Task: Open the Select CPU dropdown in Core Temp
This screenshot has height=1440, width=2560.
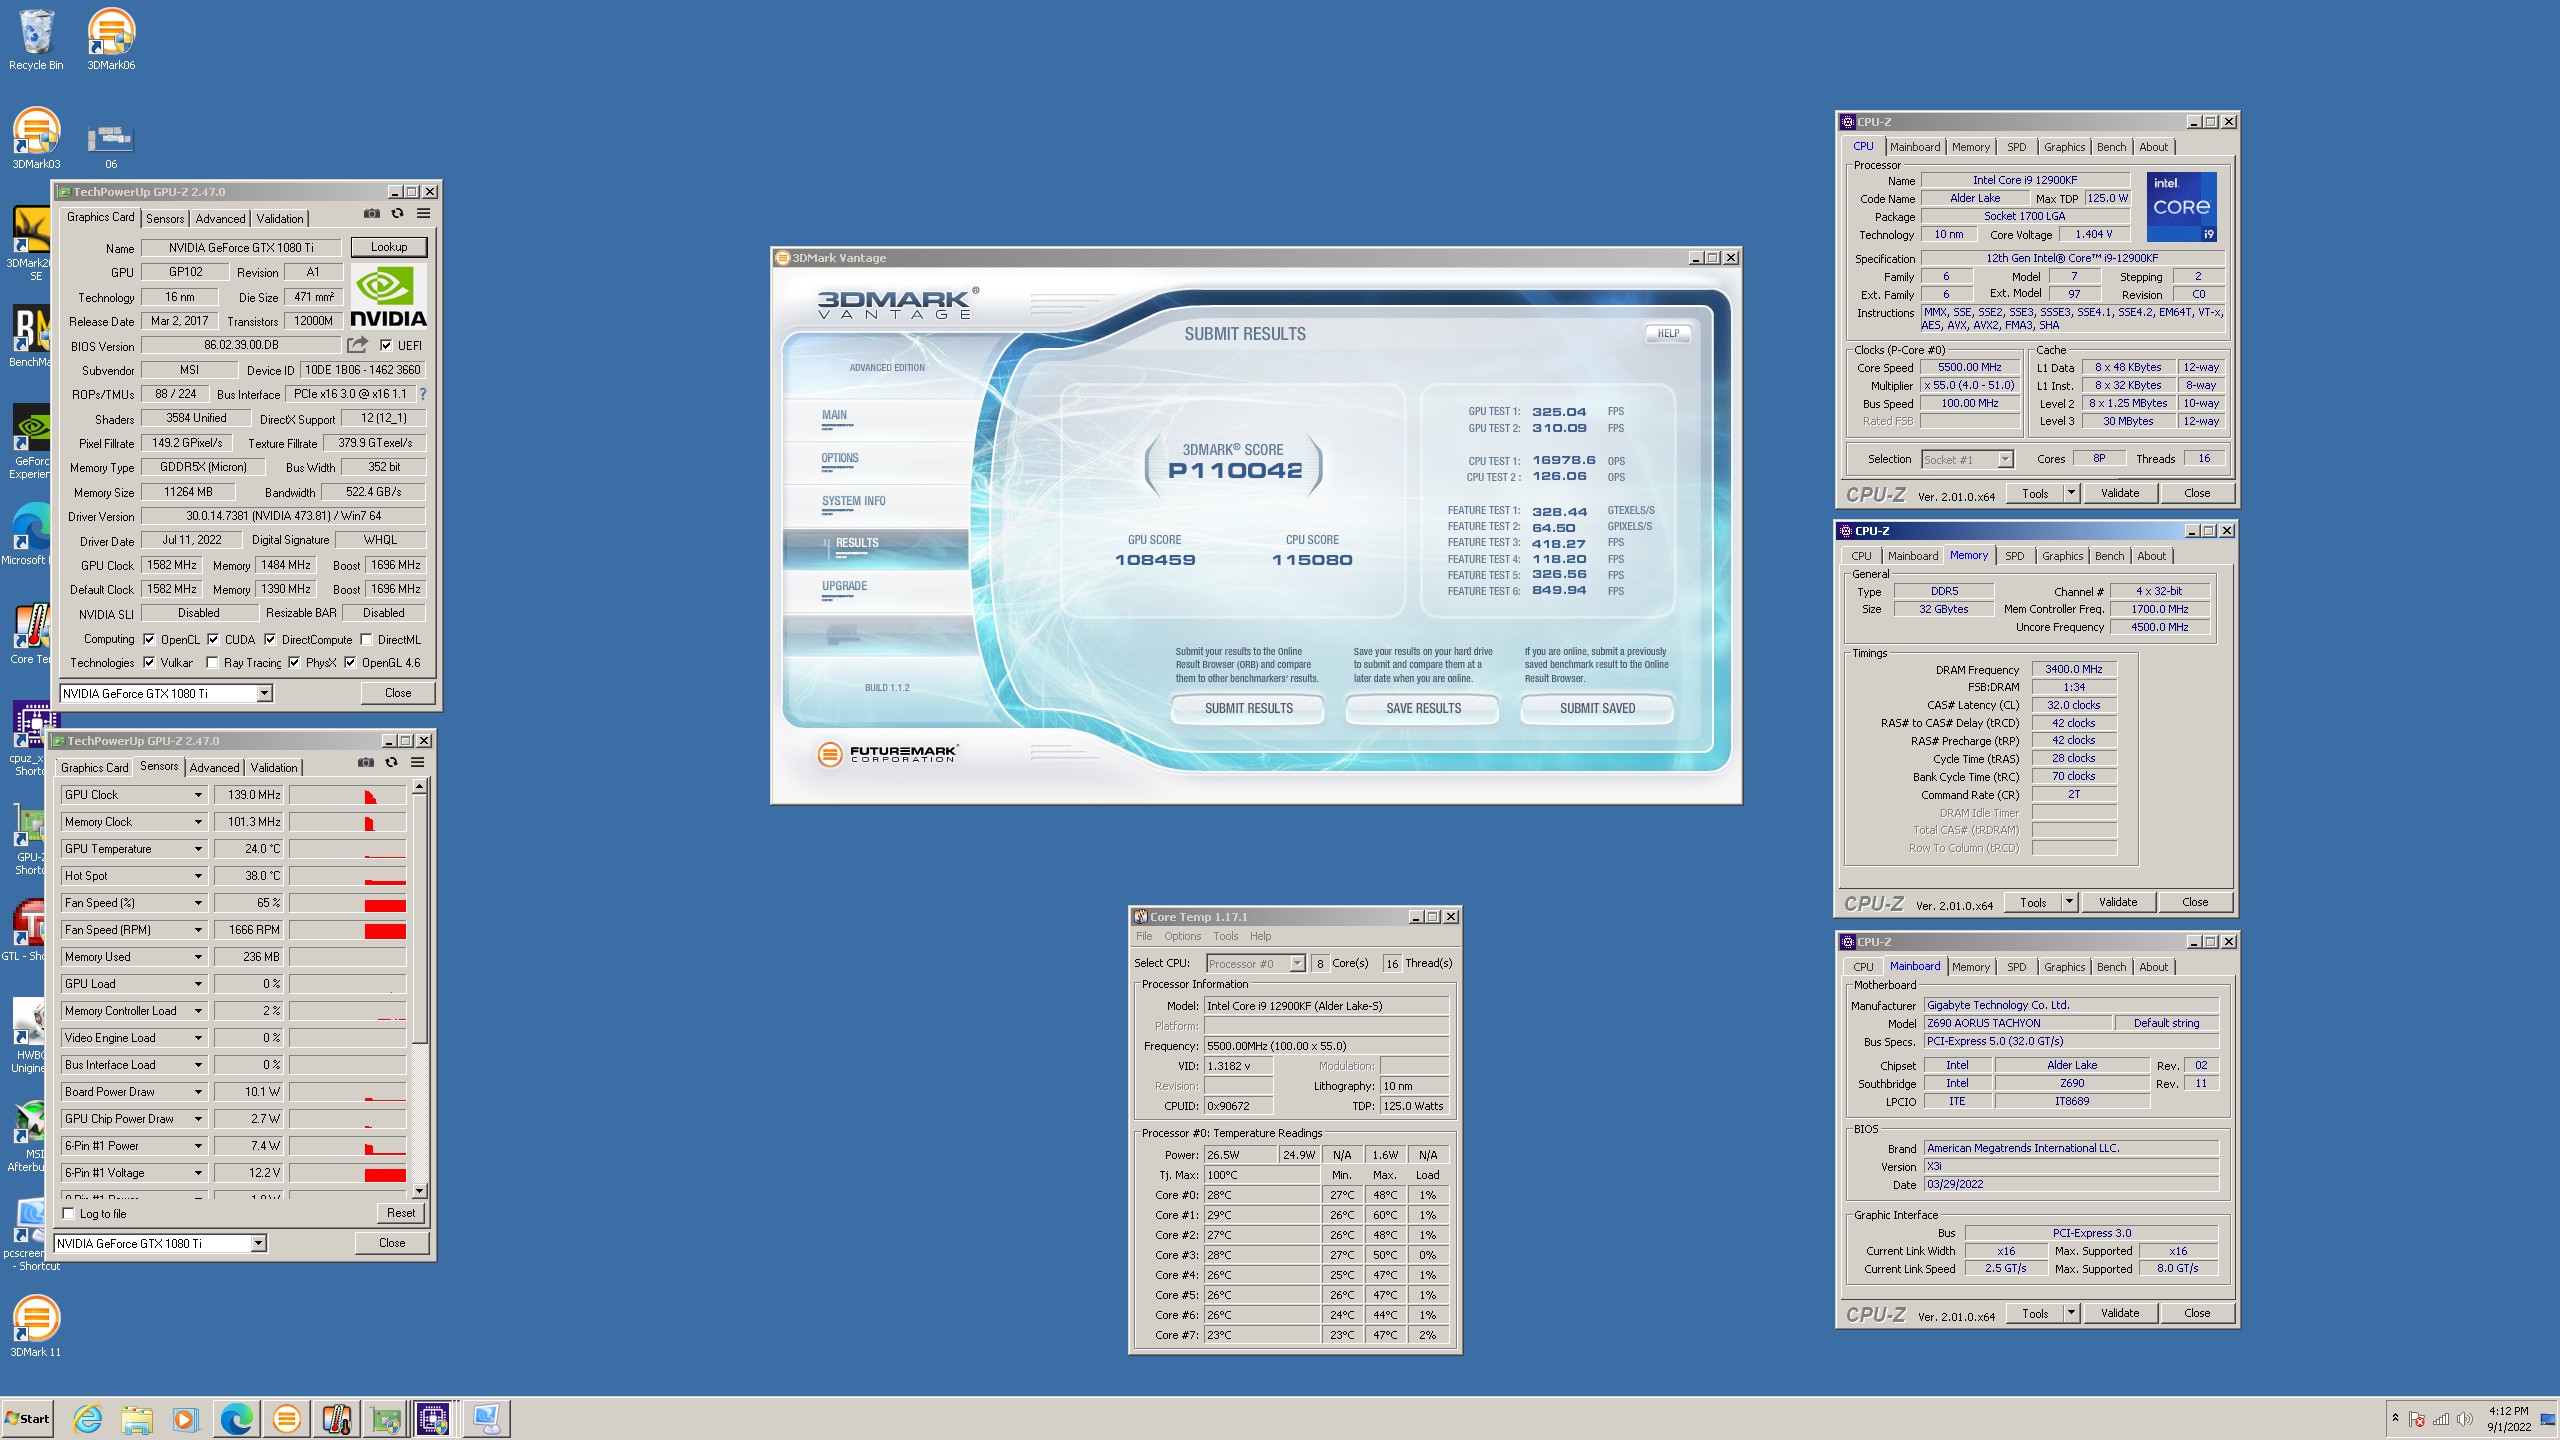Action: pos(1297,963)
